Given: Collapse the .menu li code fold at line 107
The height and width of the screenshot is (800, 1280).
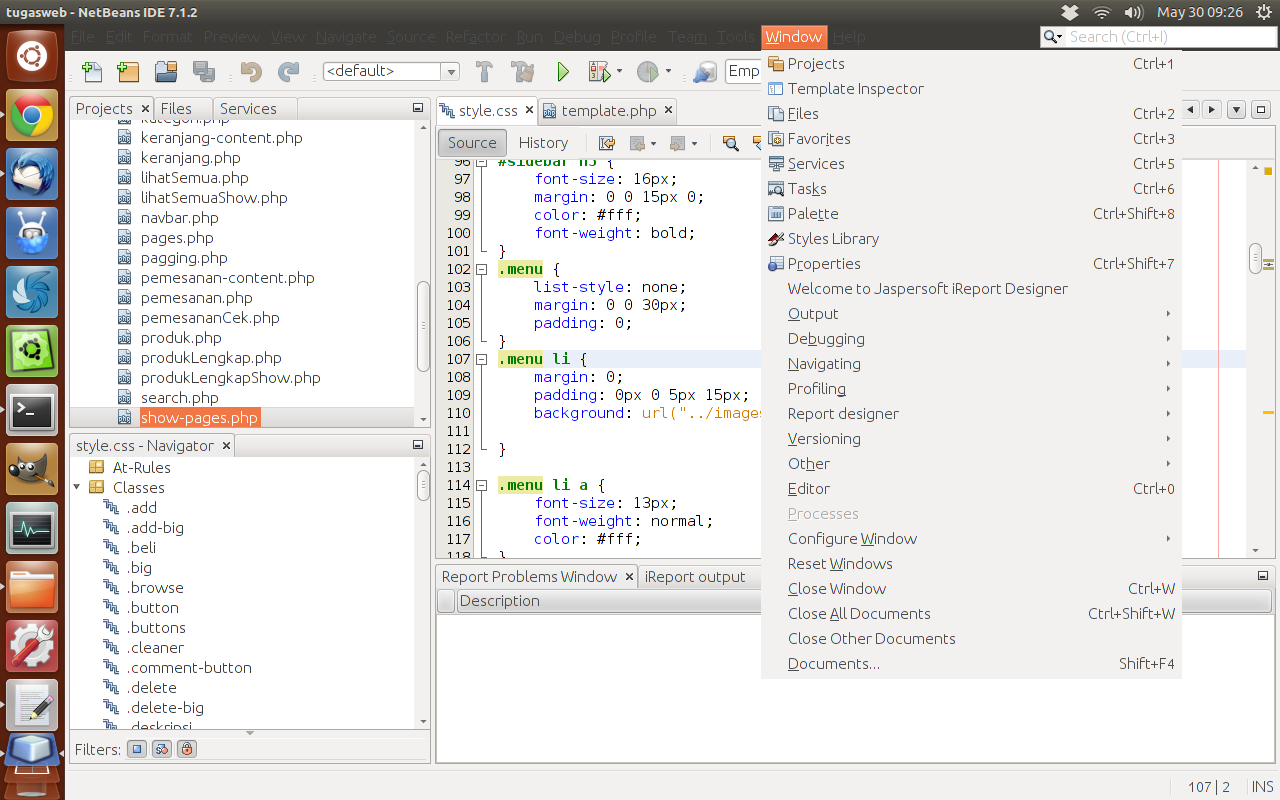Looking at the screenshot, I should (481, 359).
